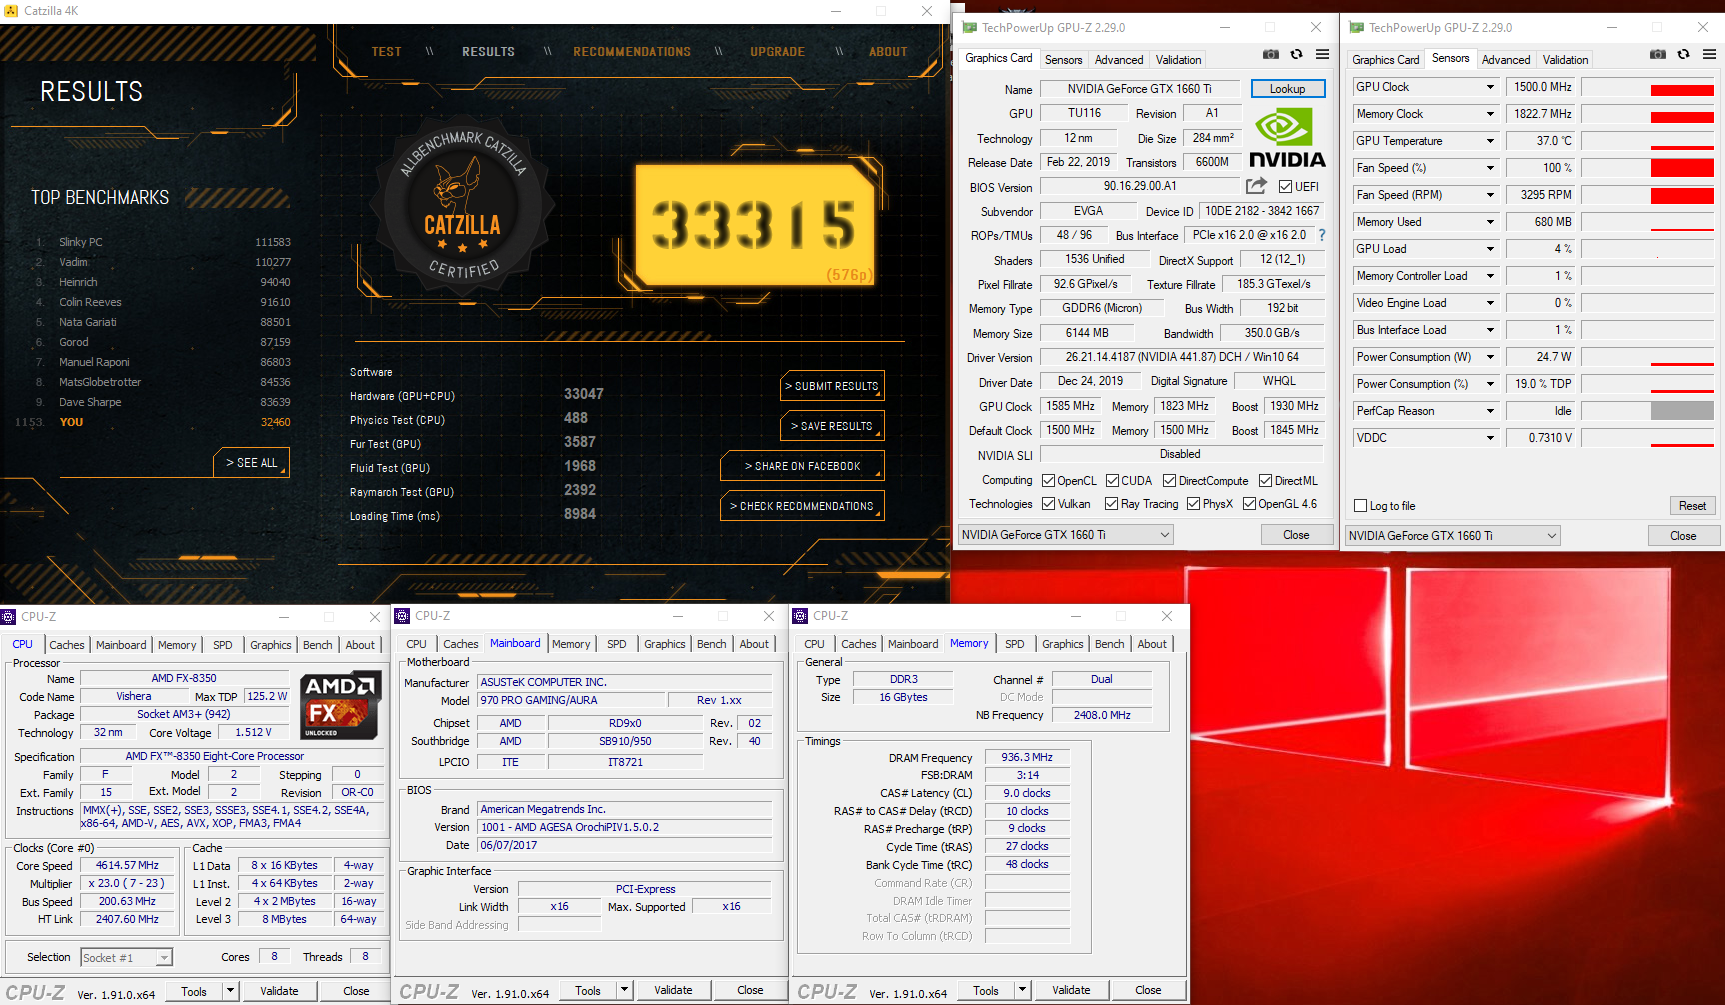1725x1005 pixels.
Task: Click Reset button in GPU-Z Sensors
Action: point(1692,506)
